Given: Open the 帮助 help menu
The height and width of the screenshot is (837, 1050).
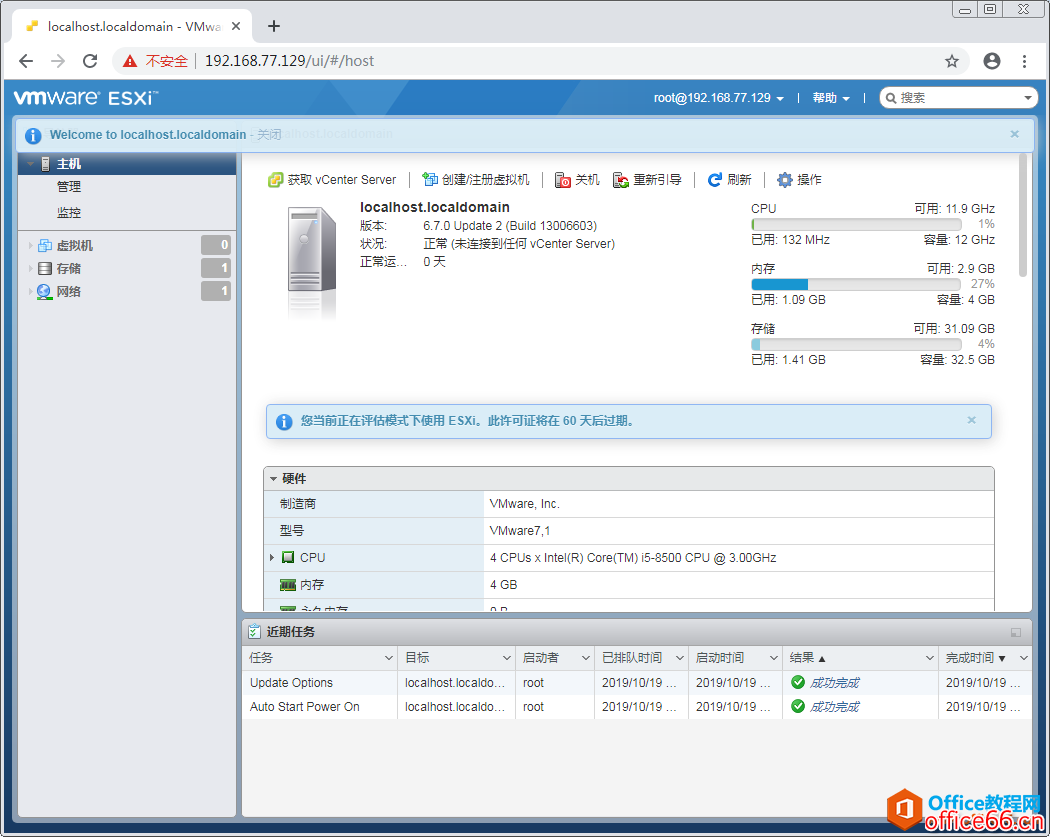Looking at the screenshot, I should click(x=831, y=98).
